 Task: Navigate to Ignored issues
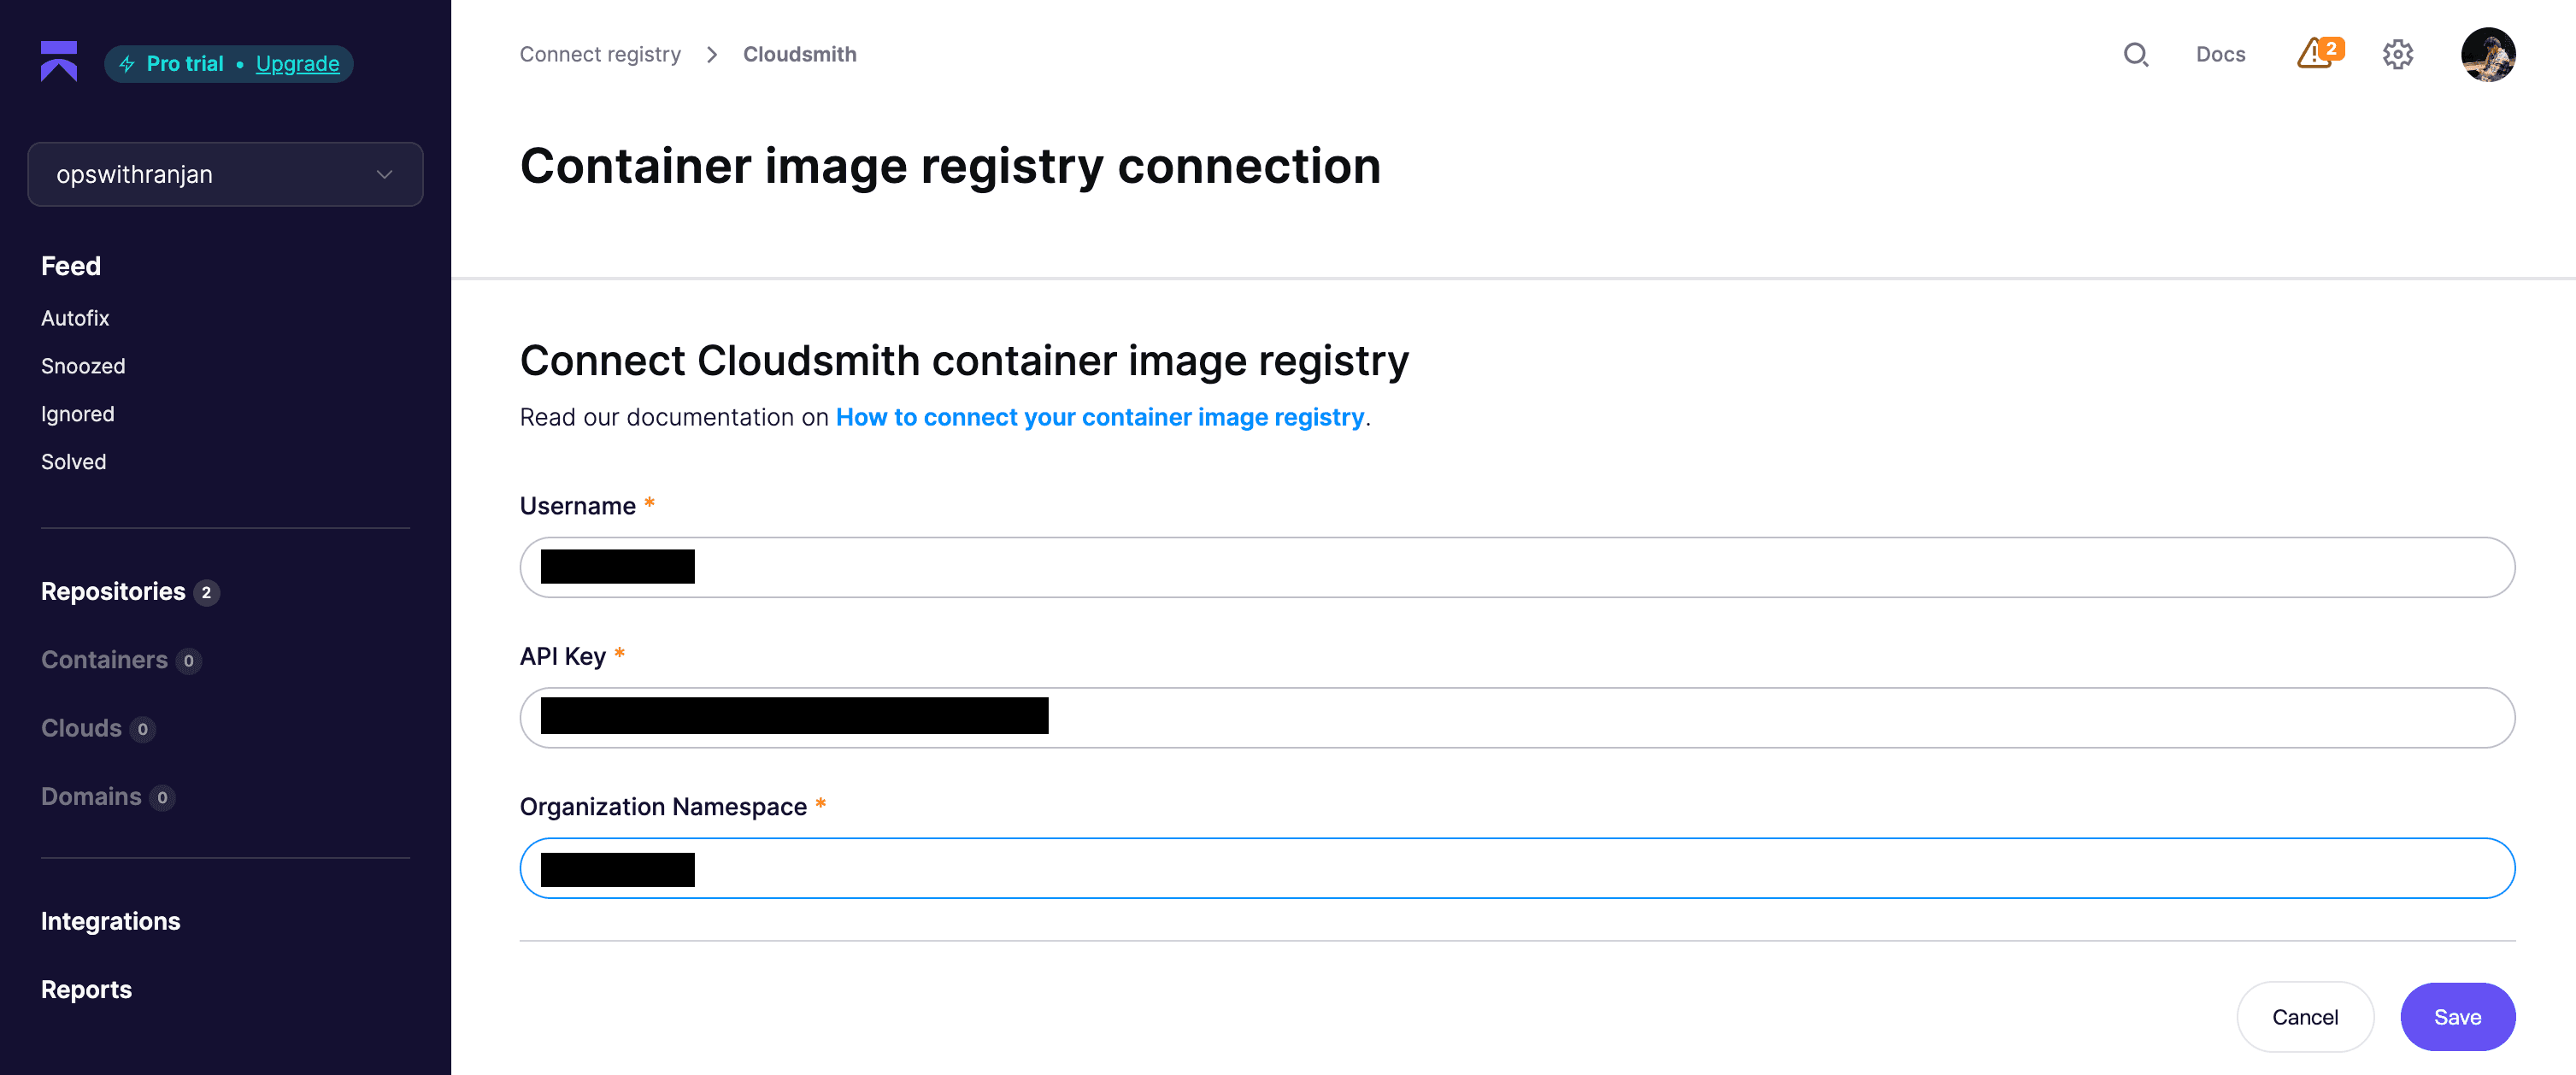(78, 414)
